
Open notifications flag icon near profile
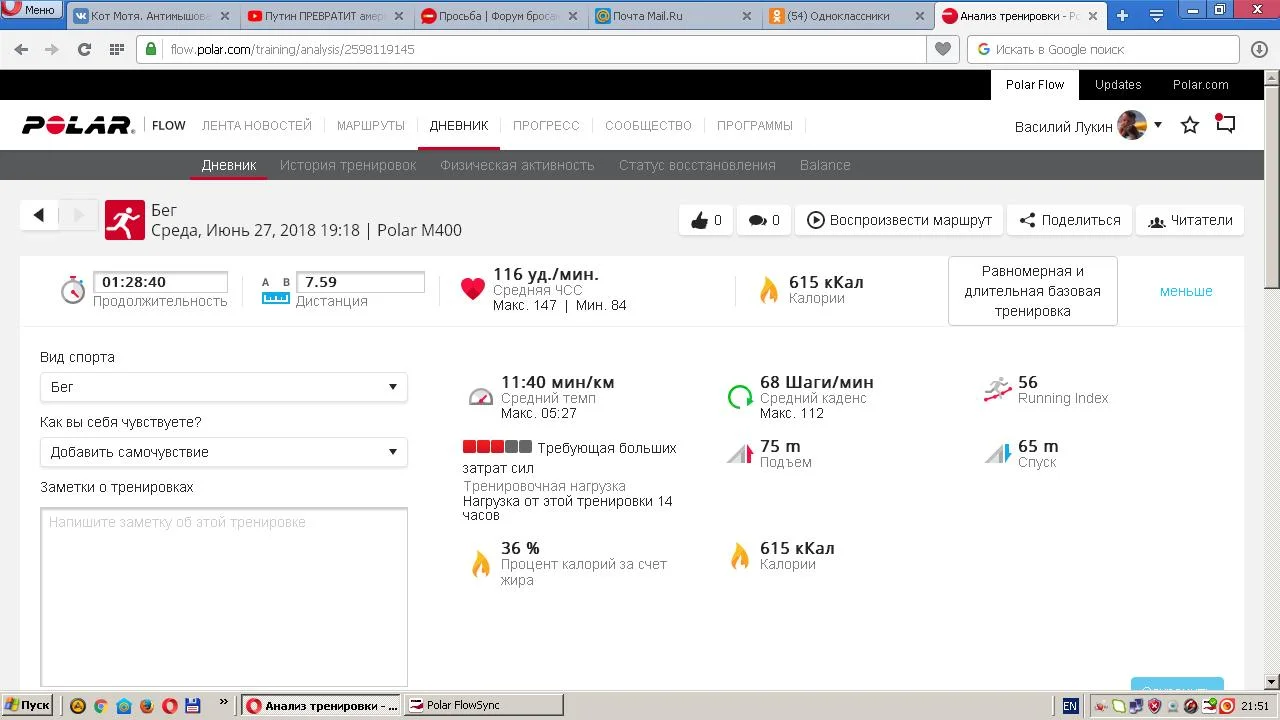click(1225, 124)
